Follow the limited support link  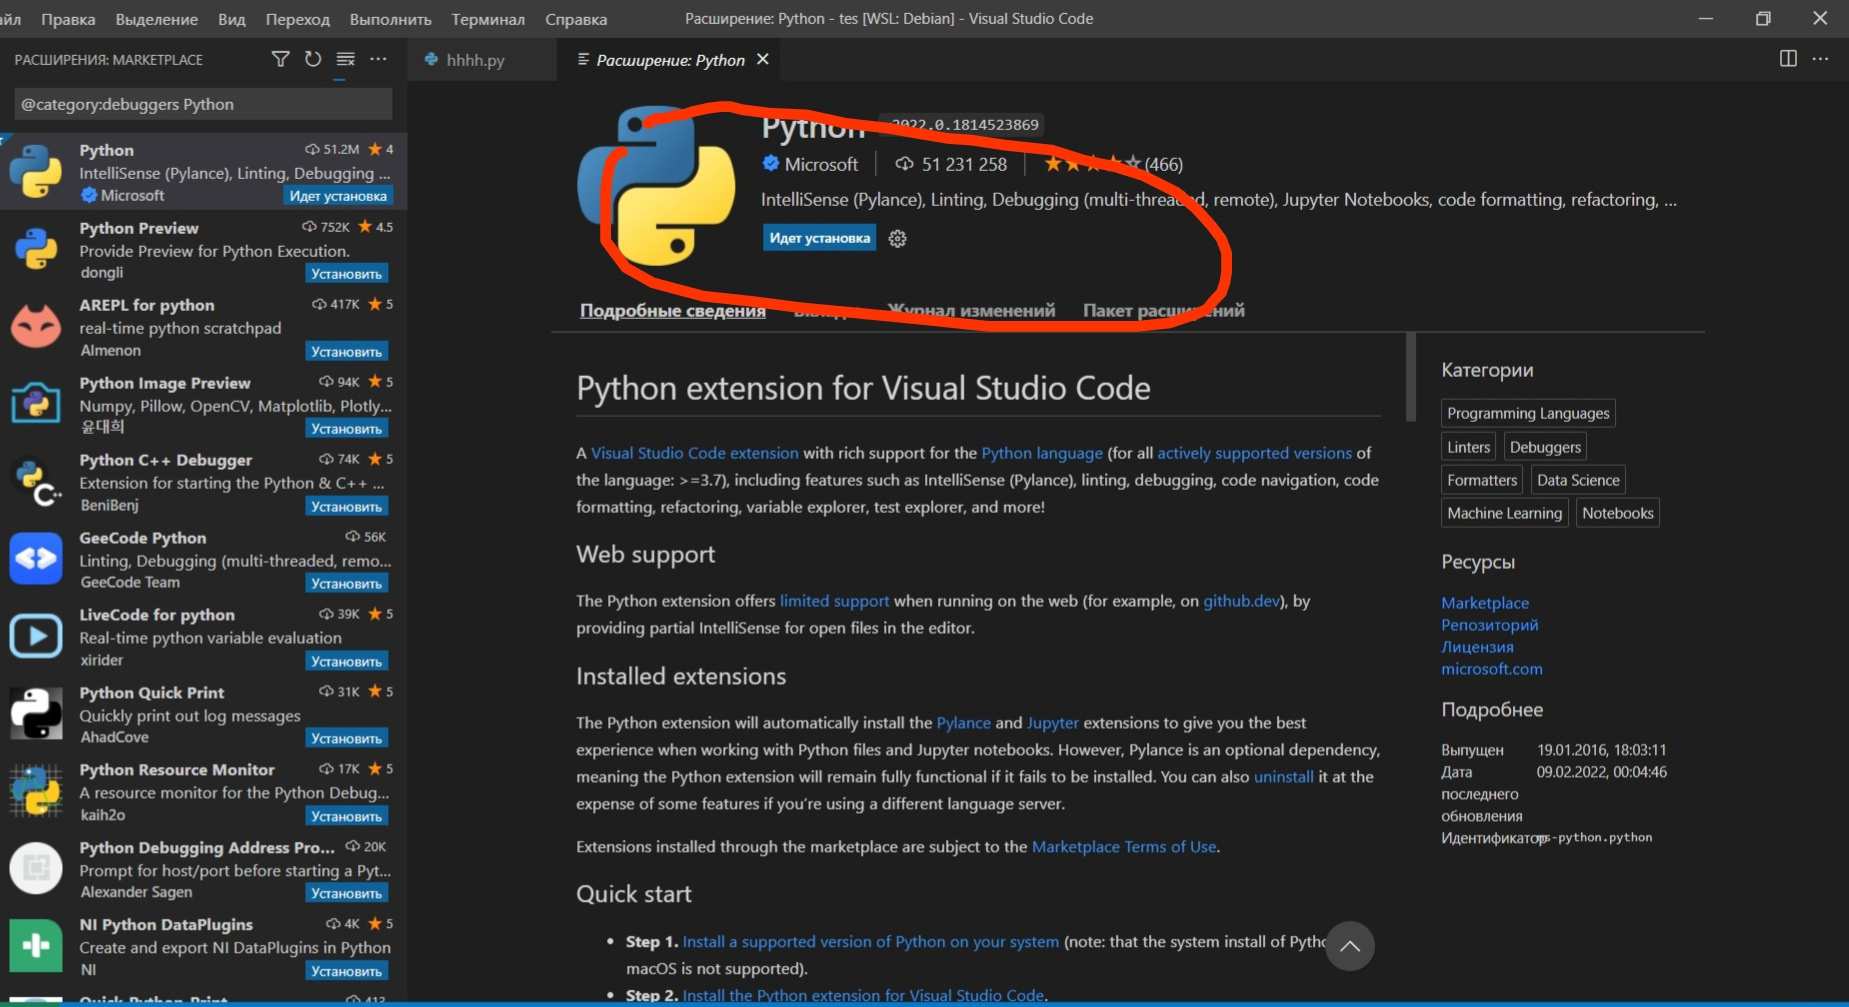(x=834, y=601)
